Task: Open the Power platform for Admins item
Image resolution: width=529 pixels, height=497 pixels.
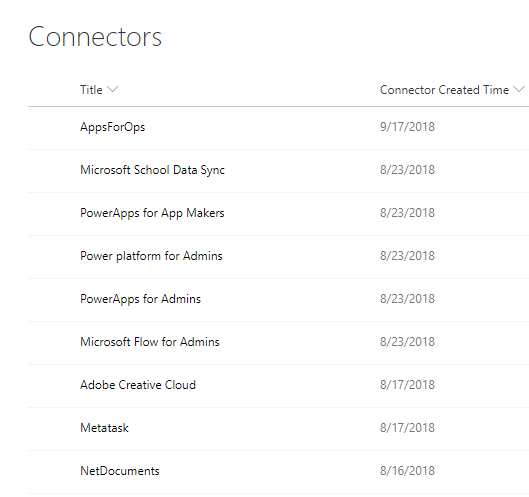Action: (151, 256)
